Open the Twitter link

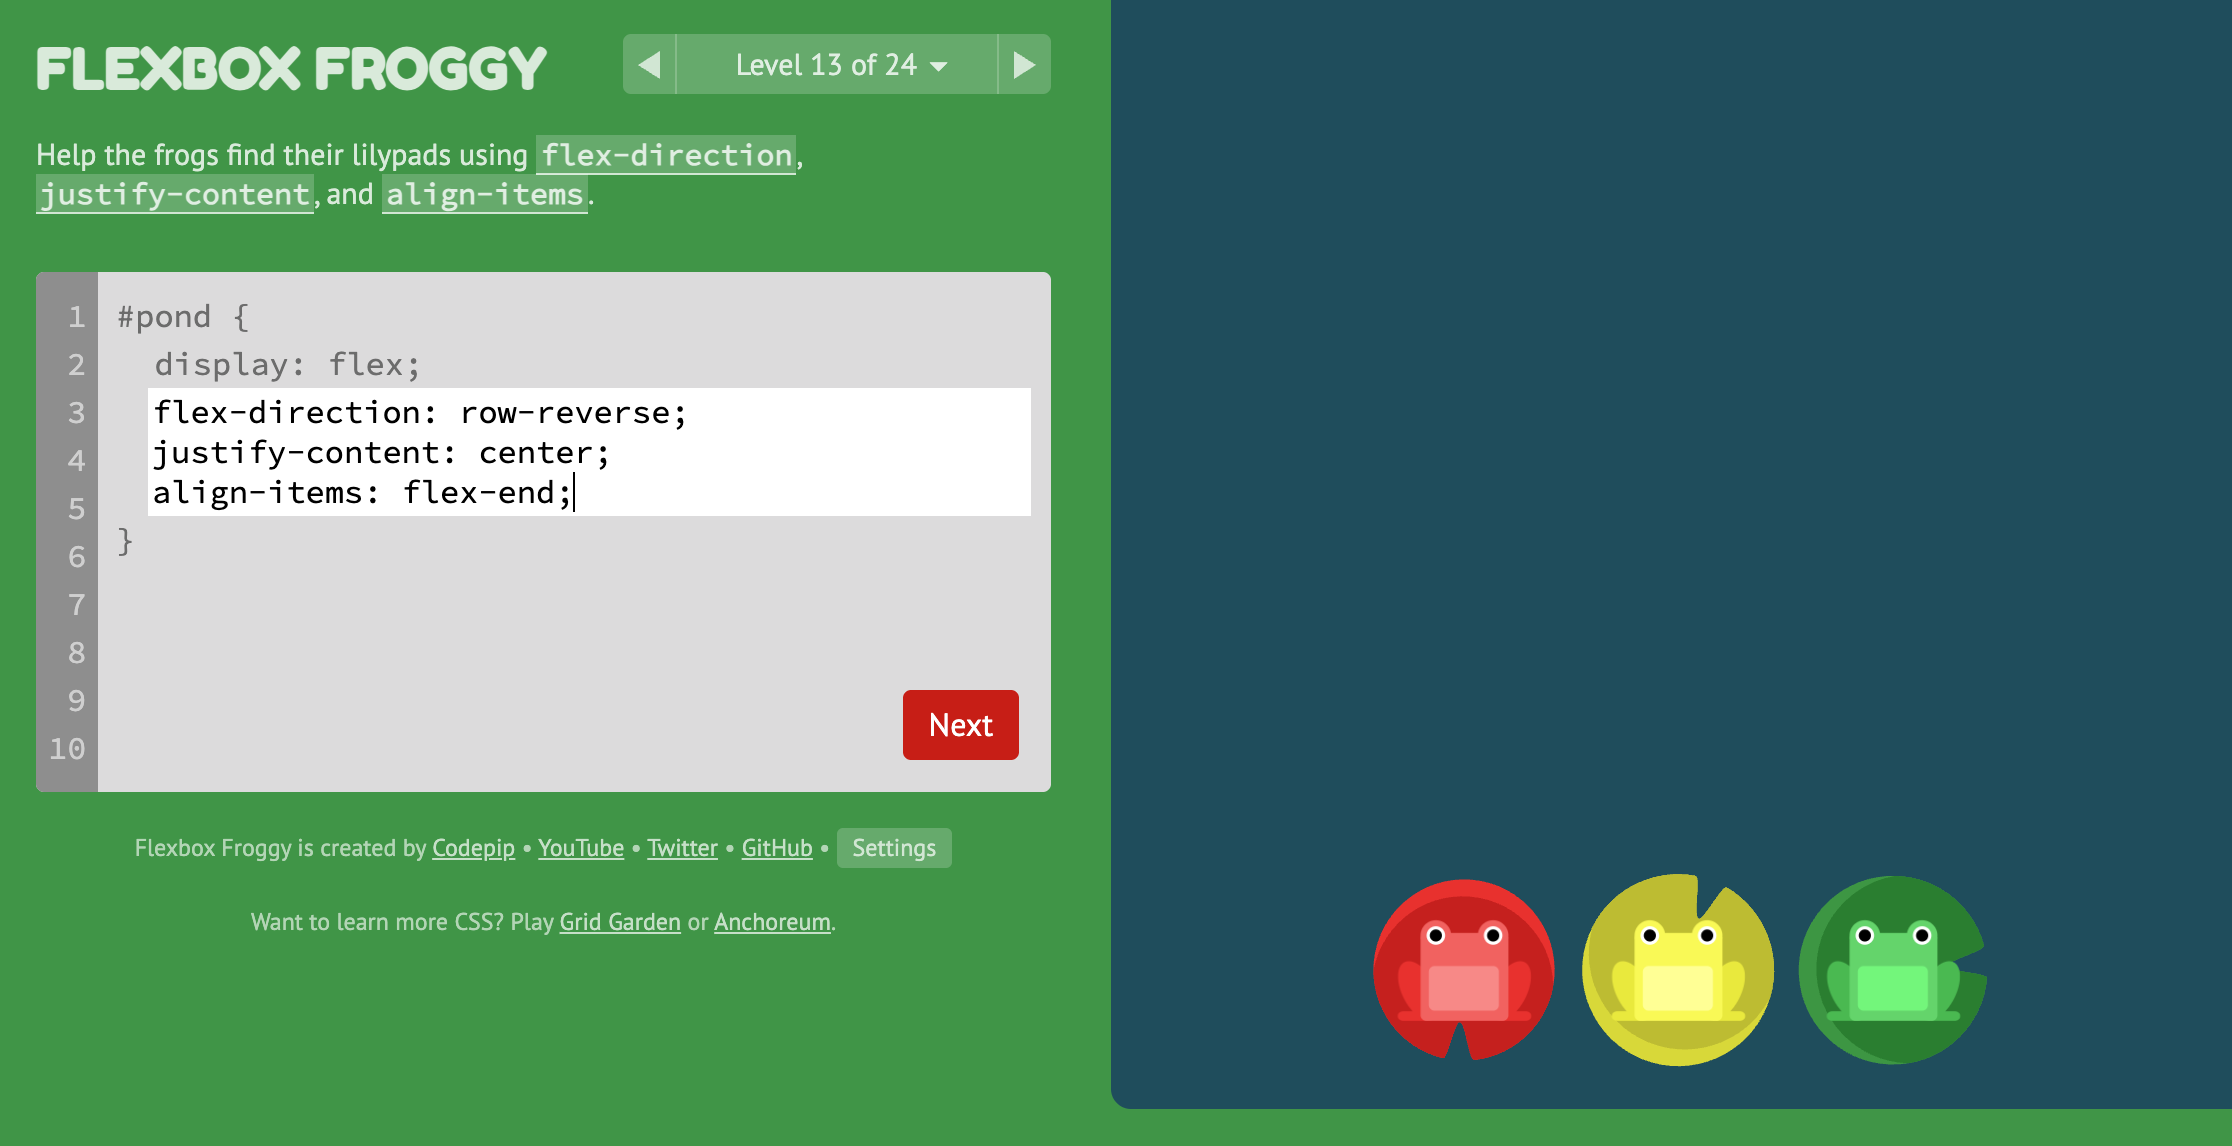pyautogui.click(x=682, y=848)
